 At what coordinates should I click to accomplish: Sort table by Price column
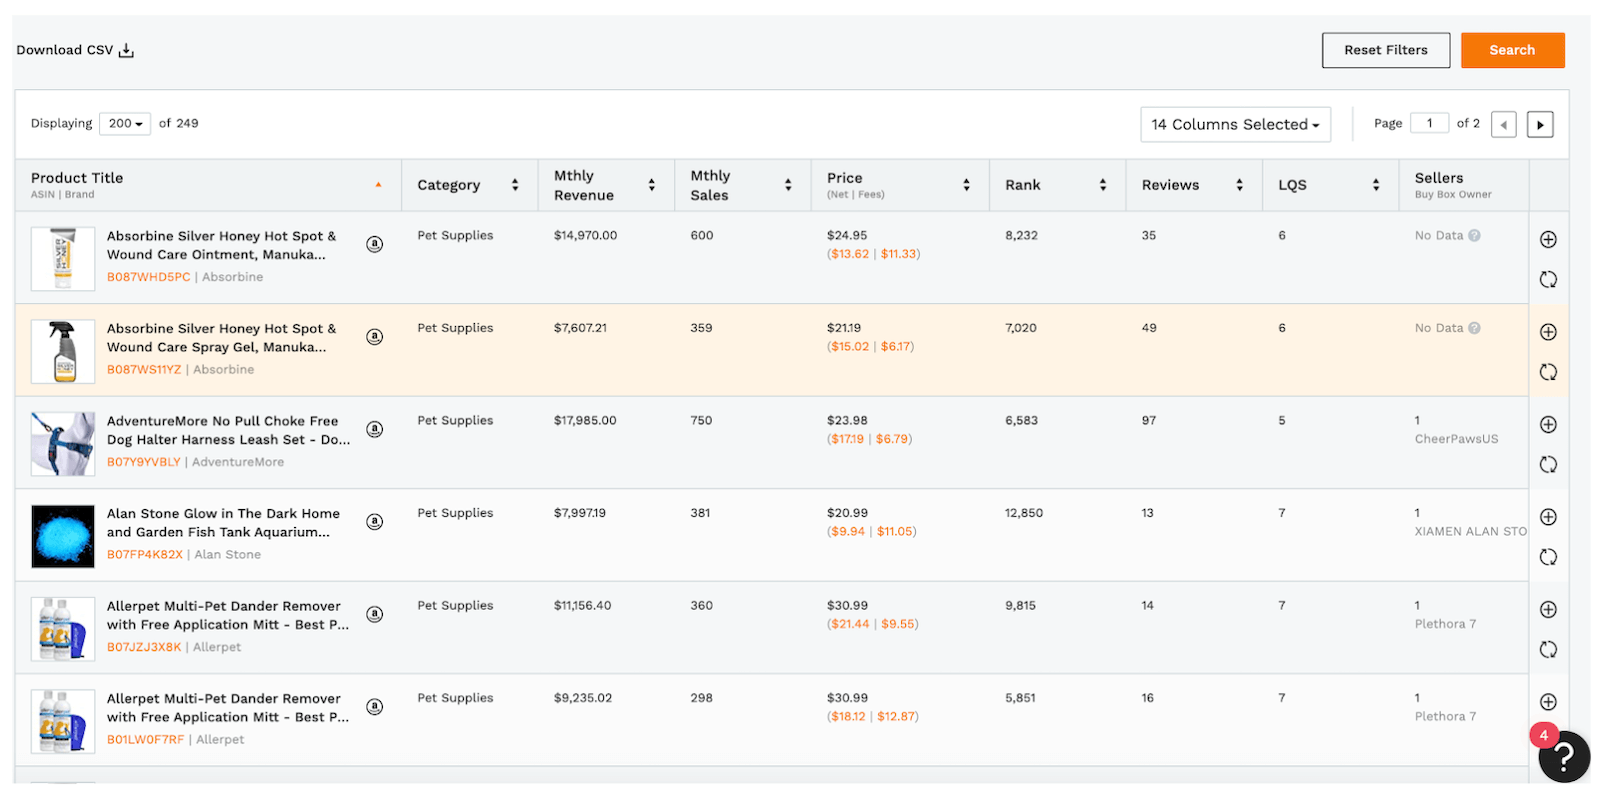pyautogui.click(x=966, y=185)
